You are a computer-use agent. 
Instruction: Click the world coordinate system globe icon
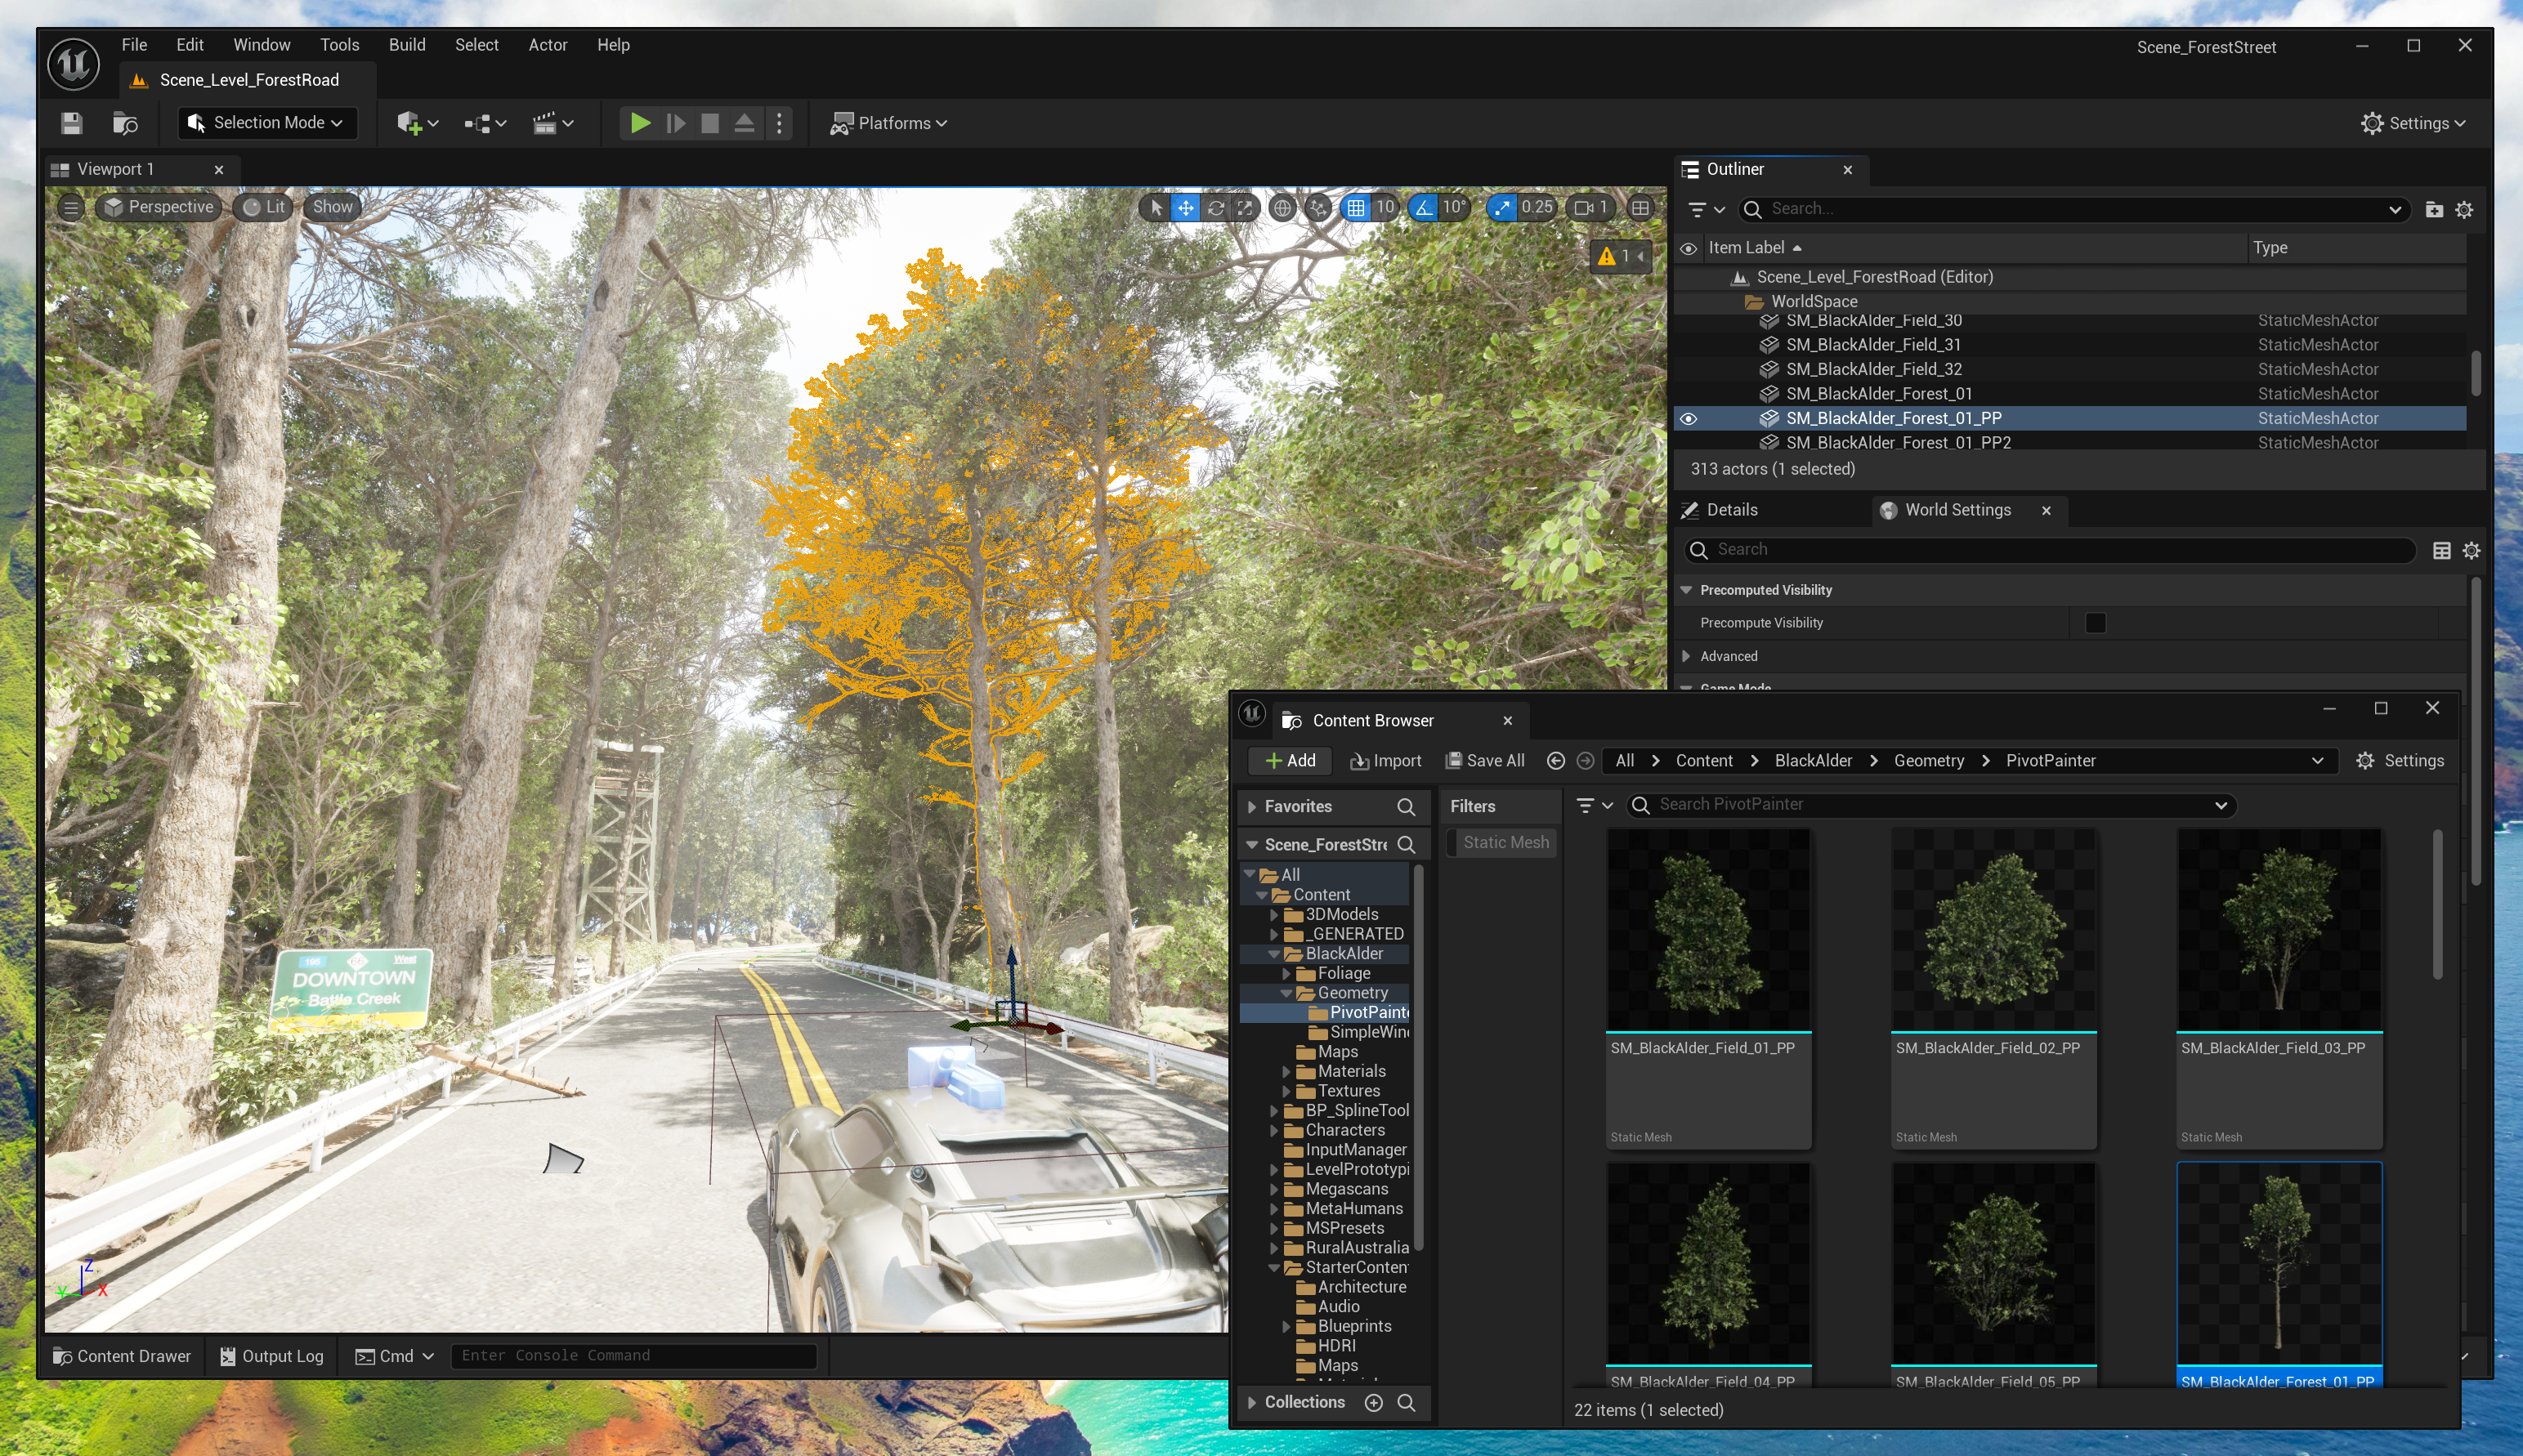tap(1282, 208)
